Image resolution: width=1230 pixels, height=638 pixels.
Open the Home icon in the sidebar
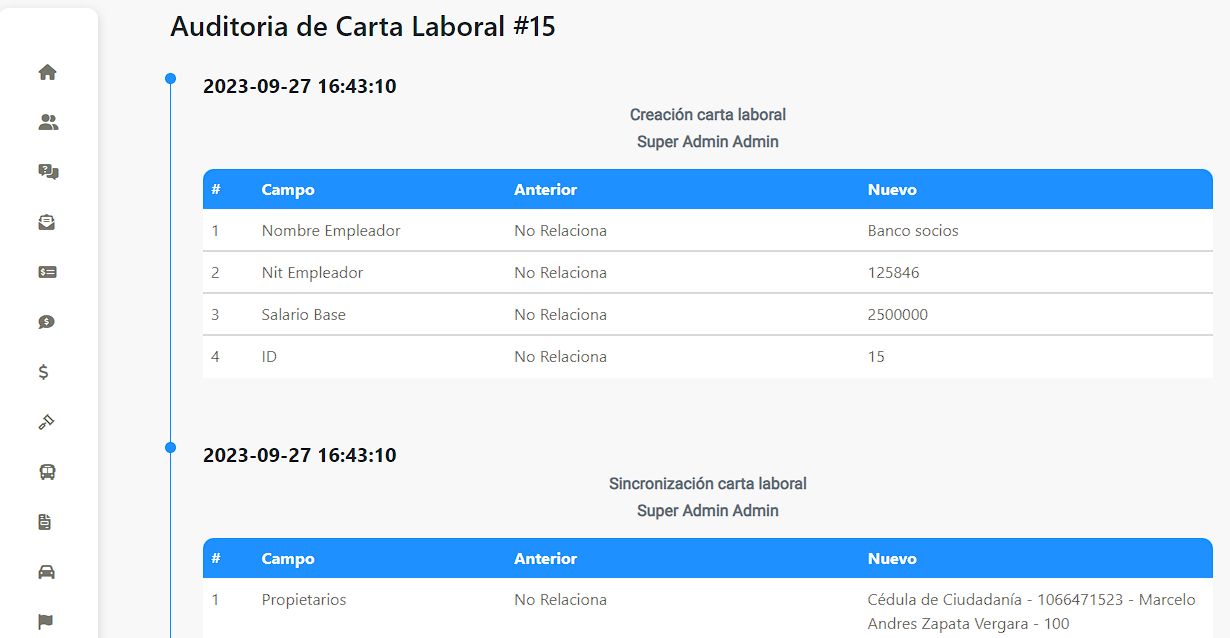pos(47,72)
